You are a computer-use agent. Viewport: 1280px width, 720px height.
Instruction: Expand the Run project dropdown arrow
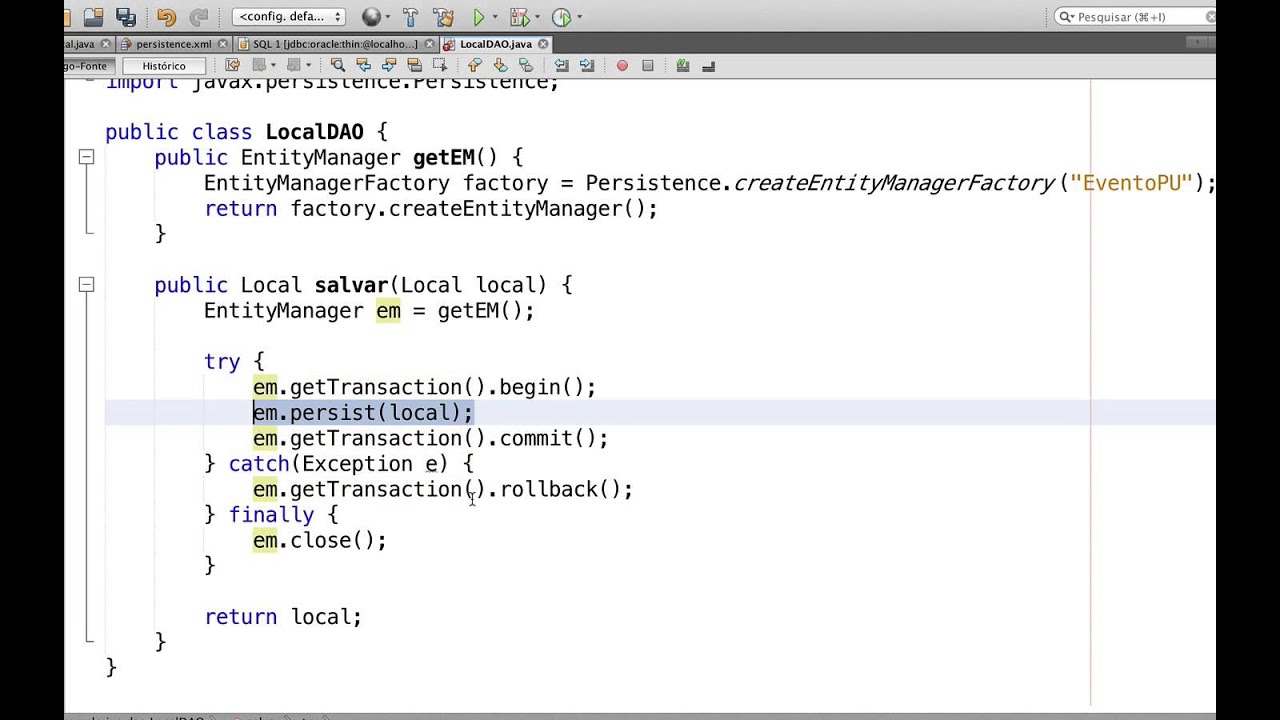(x=494, y=17)
